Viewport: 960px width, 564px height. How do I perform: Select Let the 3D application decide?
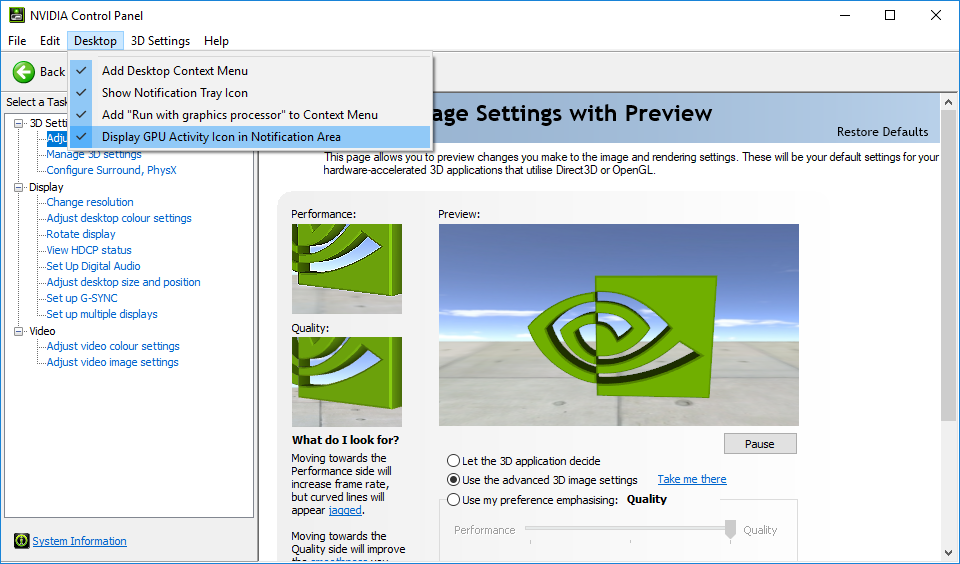pos(453,461)
